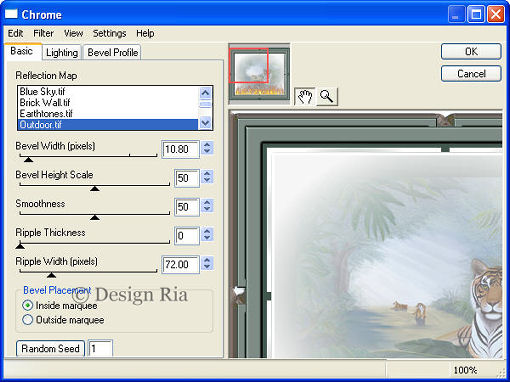The image size is (510, 382).
Task: Increase Ripple Thickness spinner arrow
Action: (207, 232)
